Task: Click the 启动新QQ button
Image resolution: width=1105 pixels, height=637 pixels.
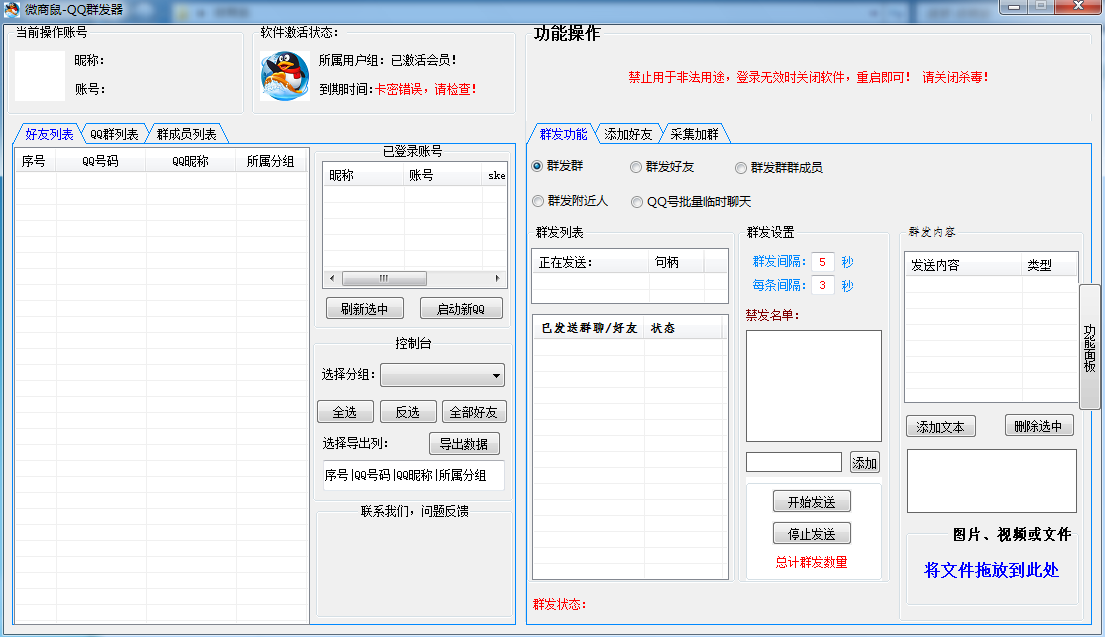Action: pyautogui.click(x=461, y=309)
